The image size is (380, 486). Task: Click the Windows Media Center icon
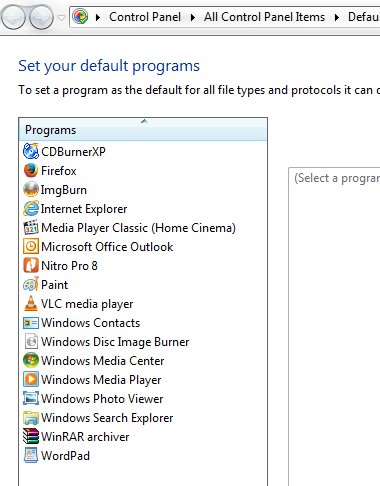pos(31,360)
